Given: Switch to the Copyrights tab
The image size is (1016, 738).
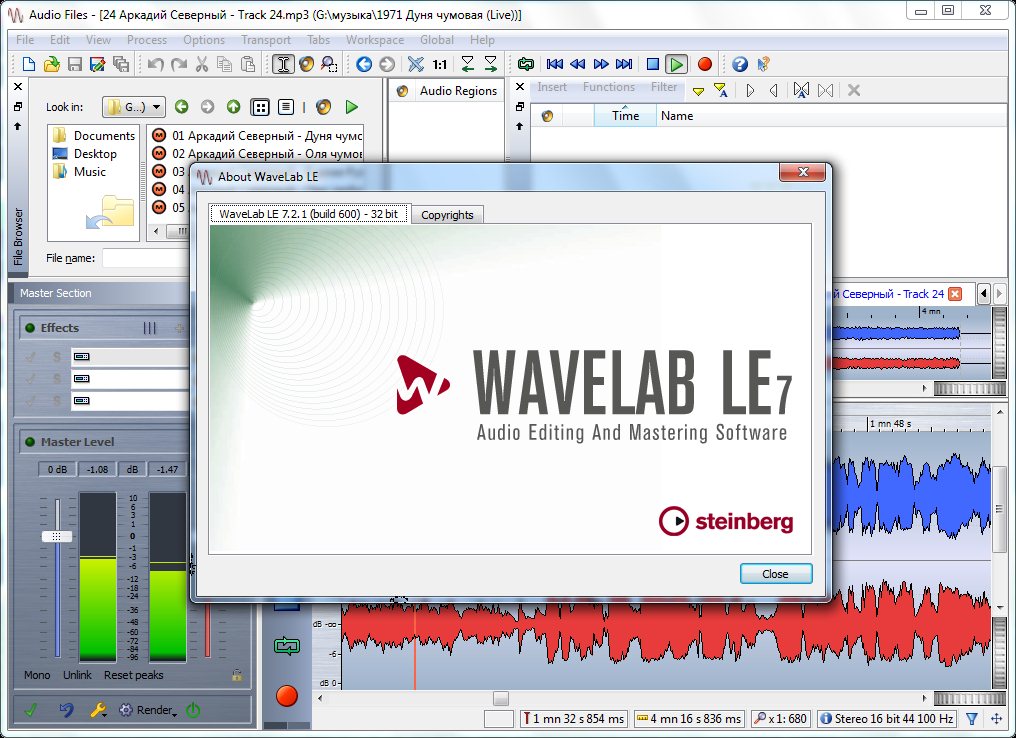Looking at the screenshot, I should [447, 215].
